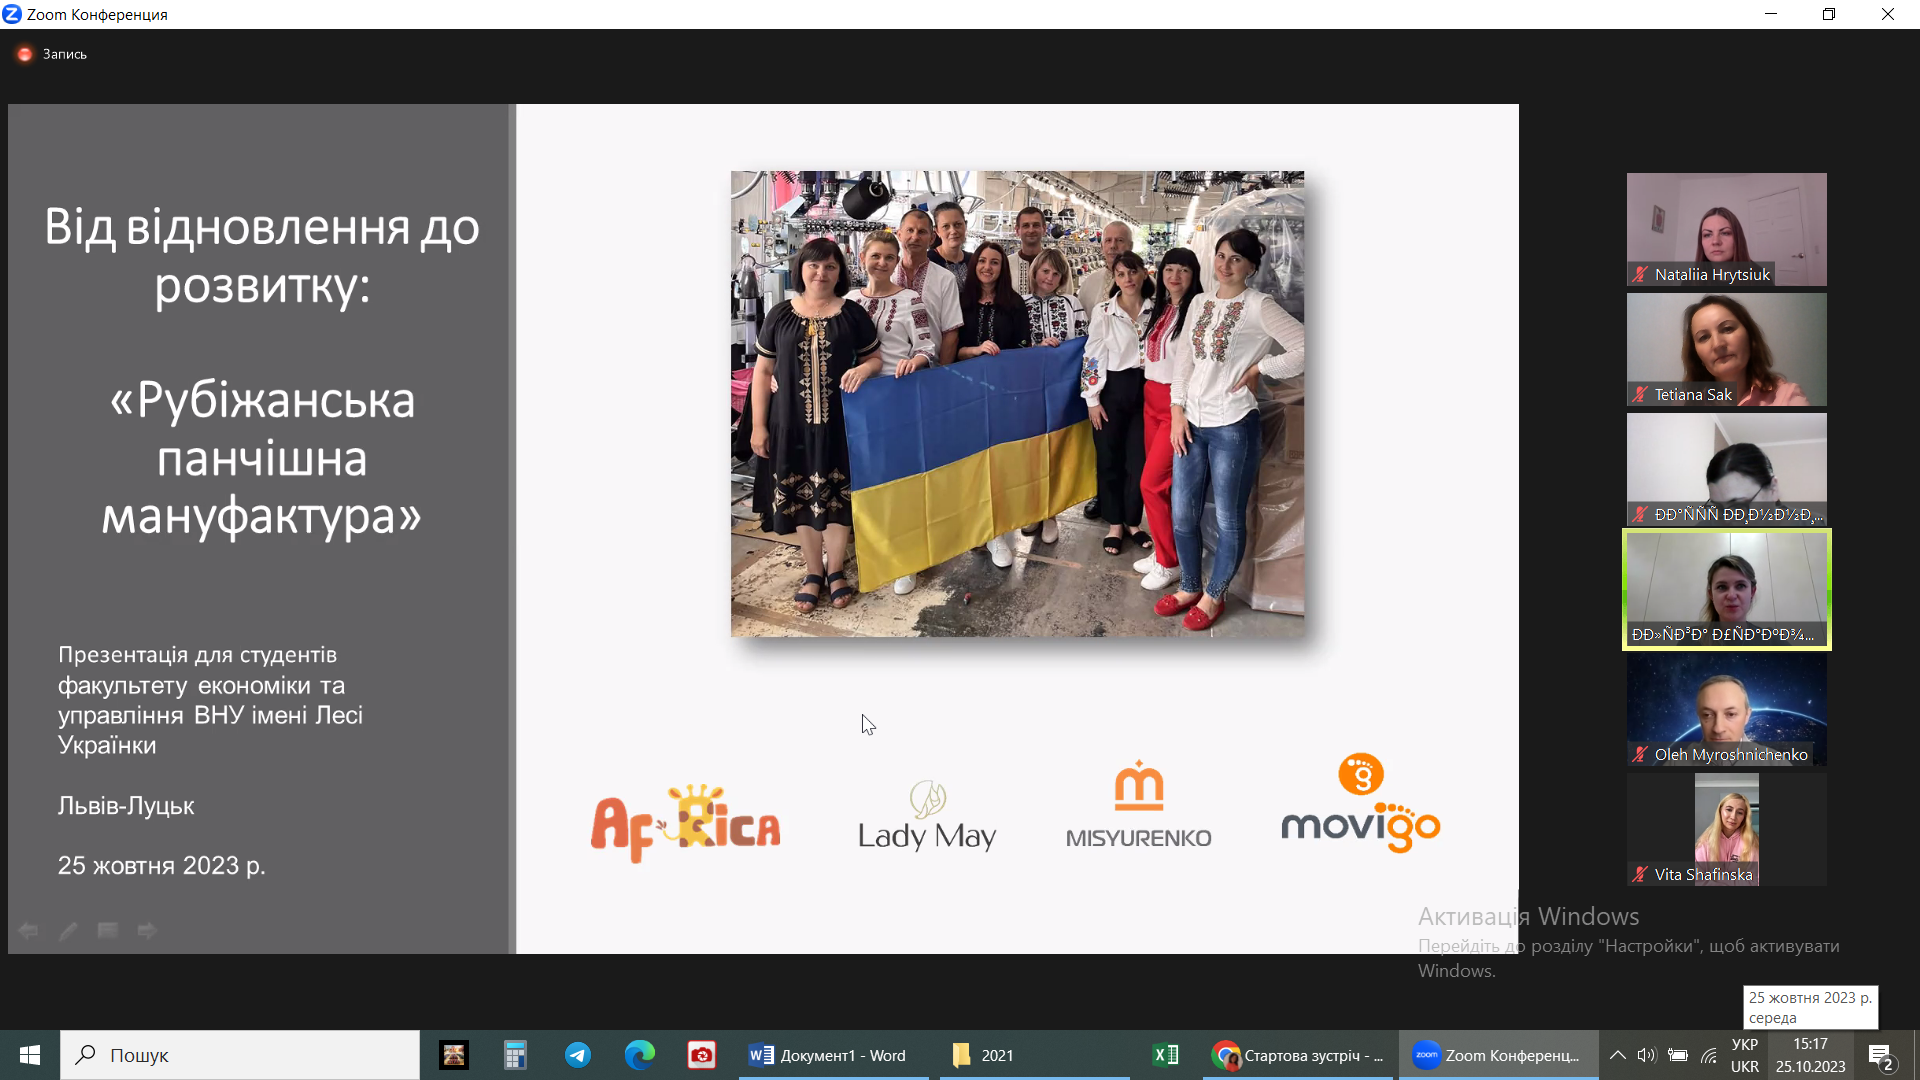Click the next slide arrow icon
This screenshot has height=1080, width=1920.
147,931
